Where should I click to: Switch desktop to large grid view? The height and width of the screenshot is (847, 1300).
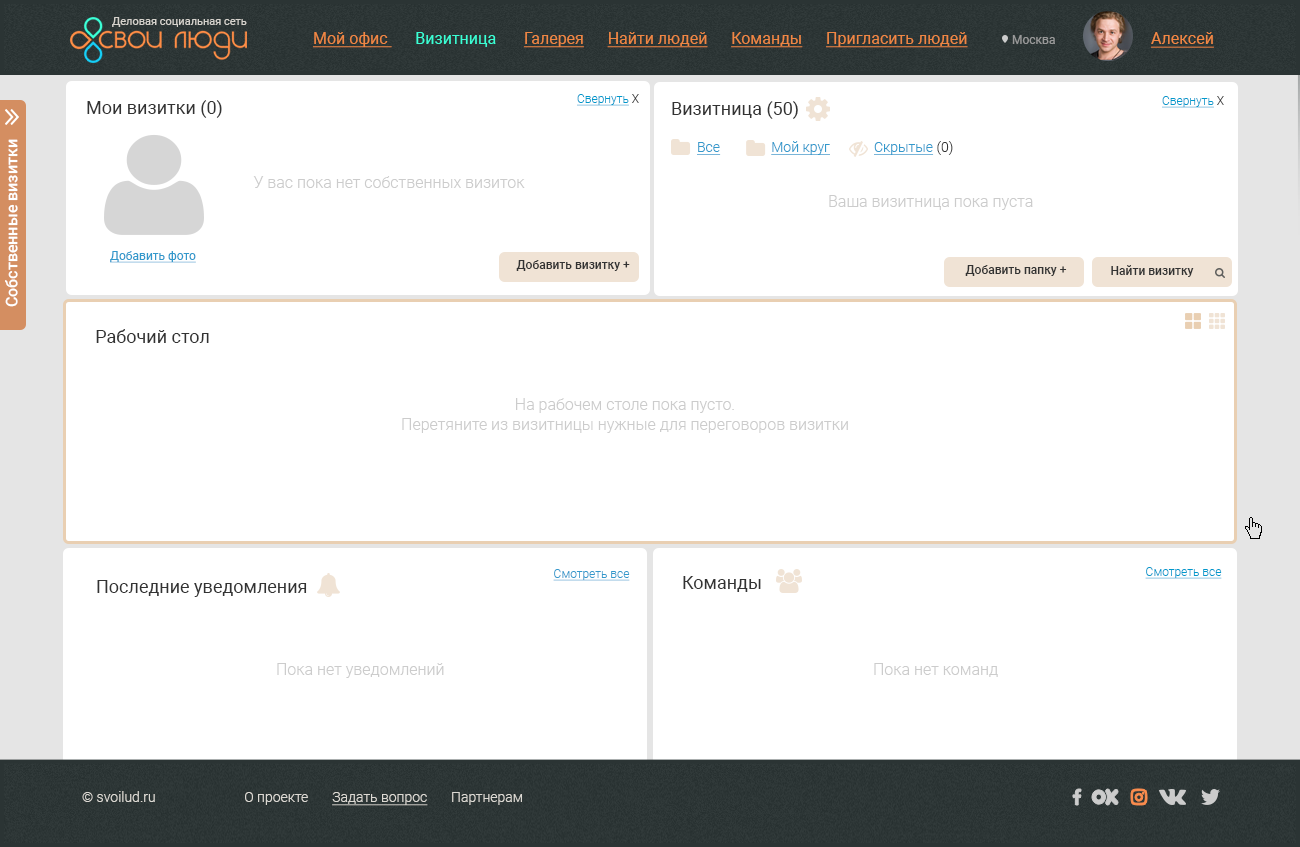1192,321
